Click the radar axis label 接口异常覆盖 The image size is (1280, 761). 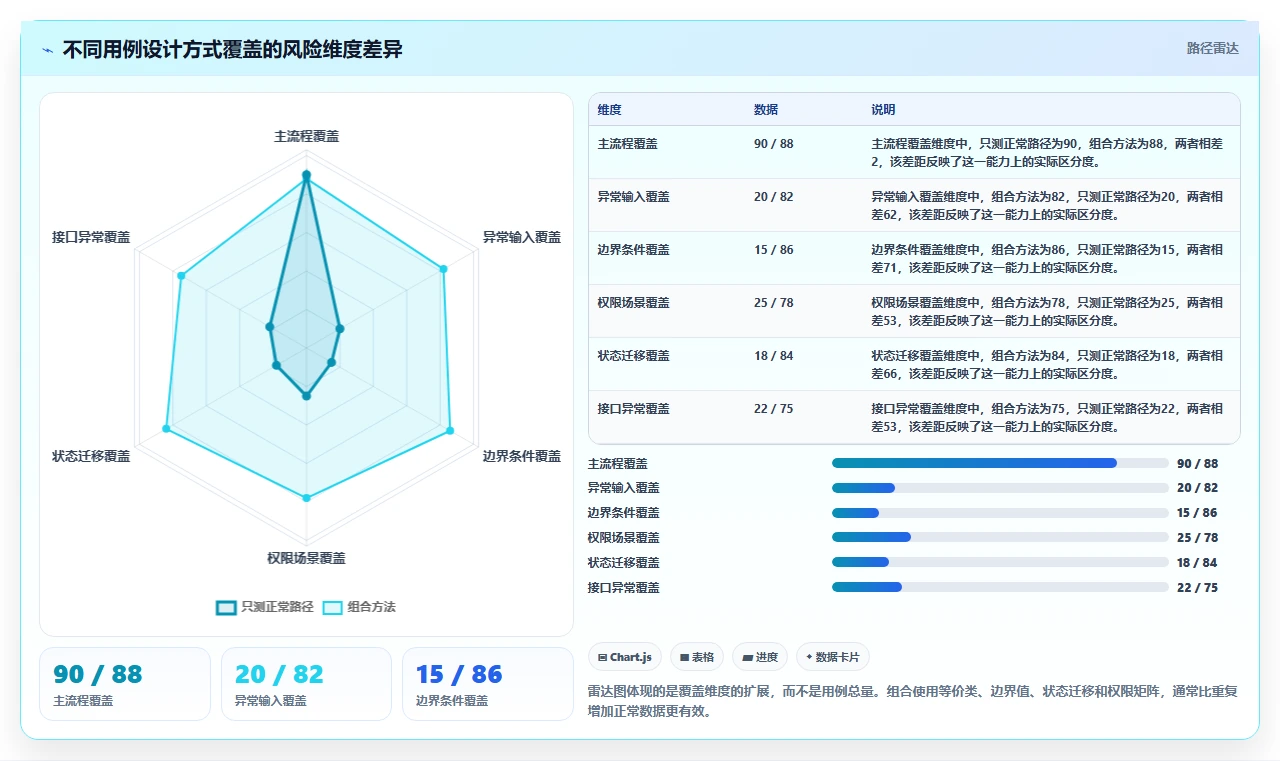pyautogui.click(x=91, y=237)
